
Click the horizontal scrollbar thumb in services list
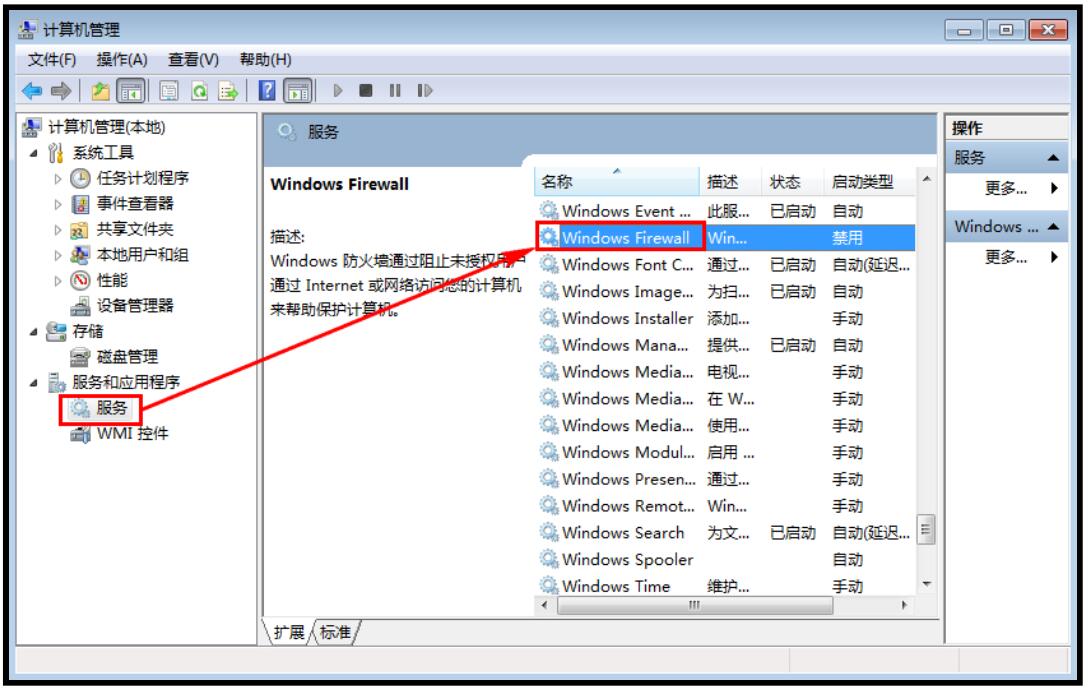coord(695,606)
